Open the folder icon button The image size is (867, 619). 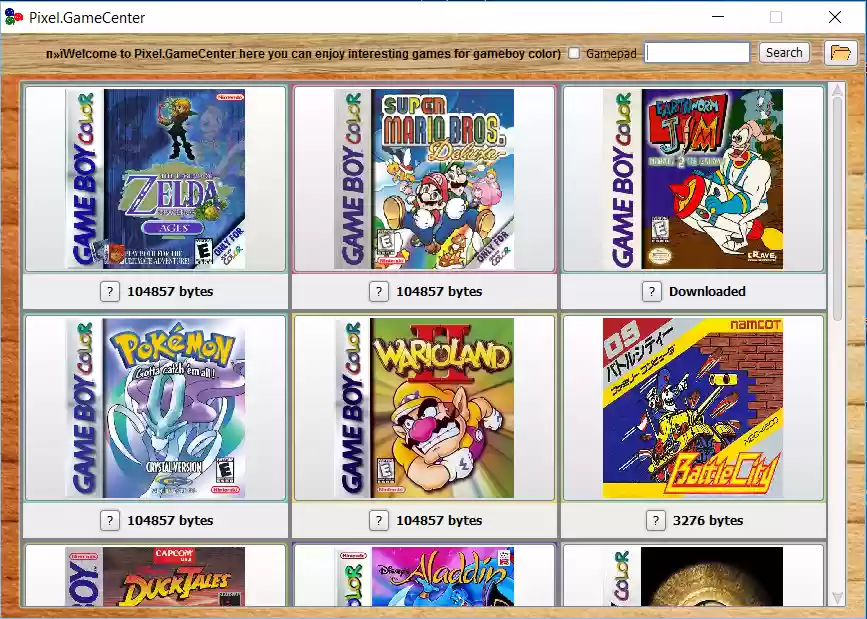point(840,53)
